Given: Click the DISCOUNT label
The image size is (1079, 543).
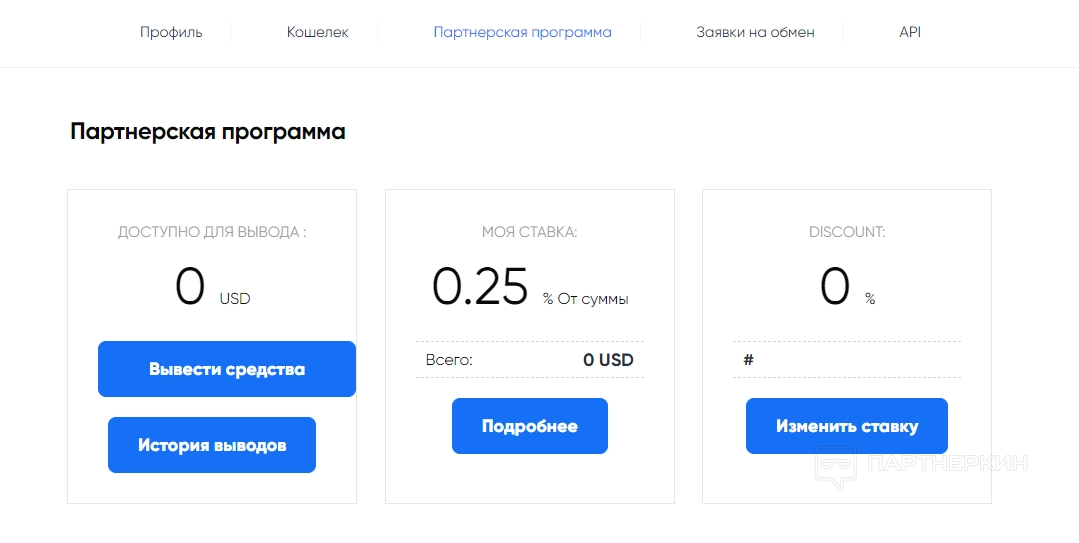Looking at the screenshot, I should [x=847, y=232].
